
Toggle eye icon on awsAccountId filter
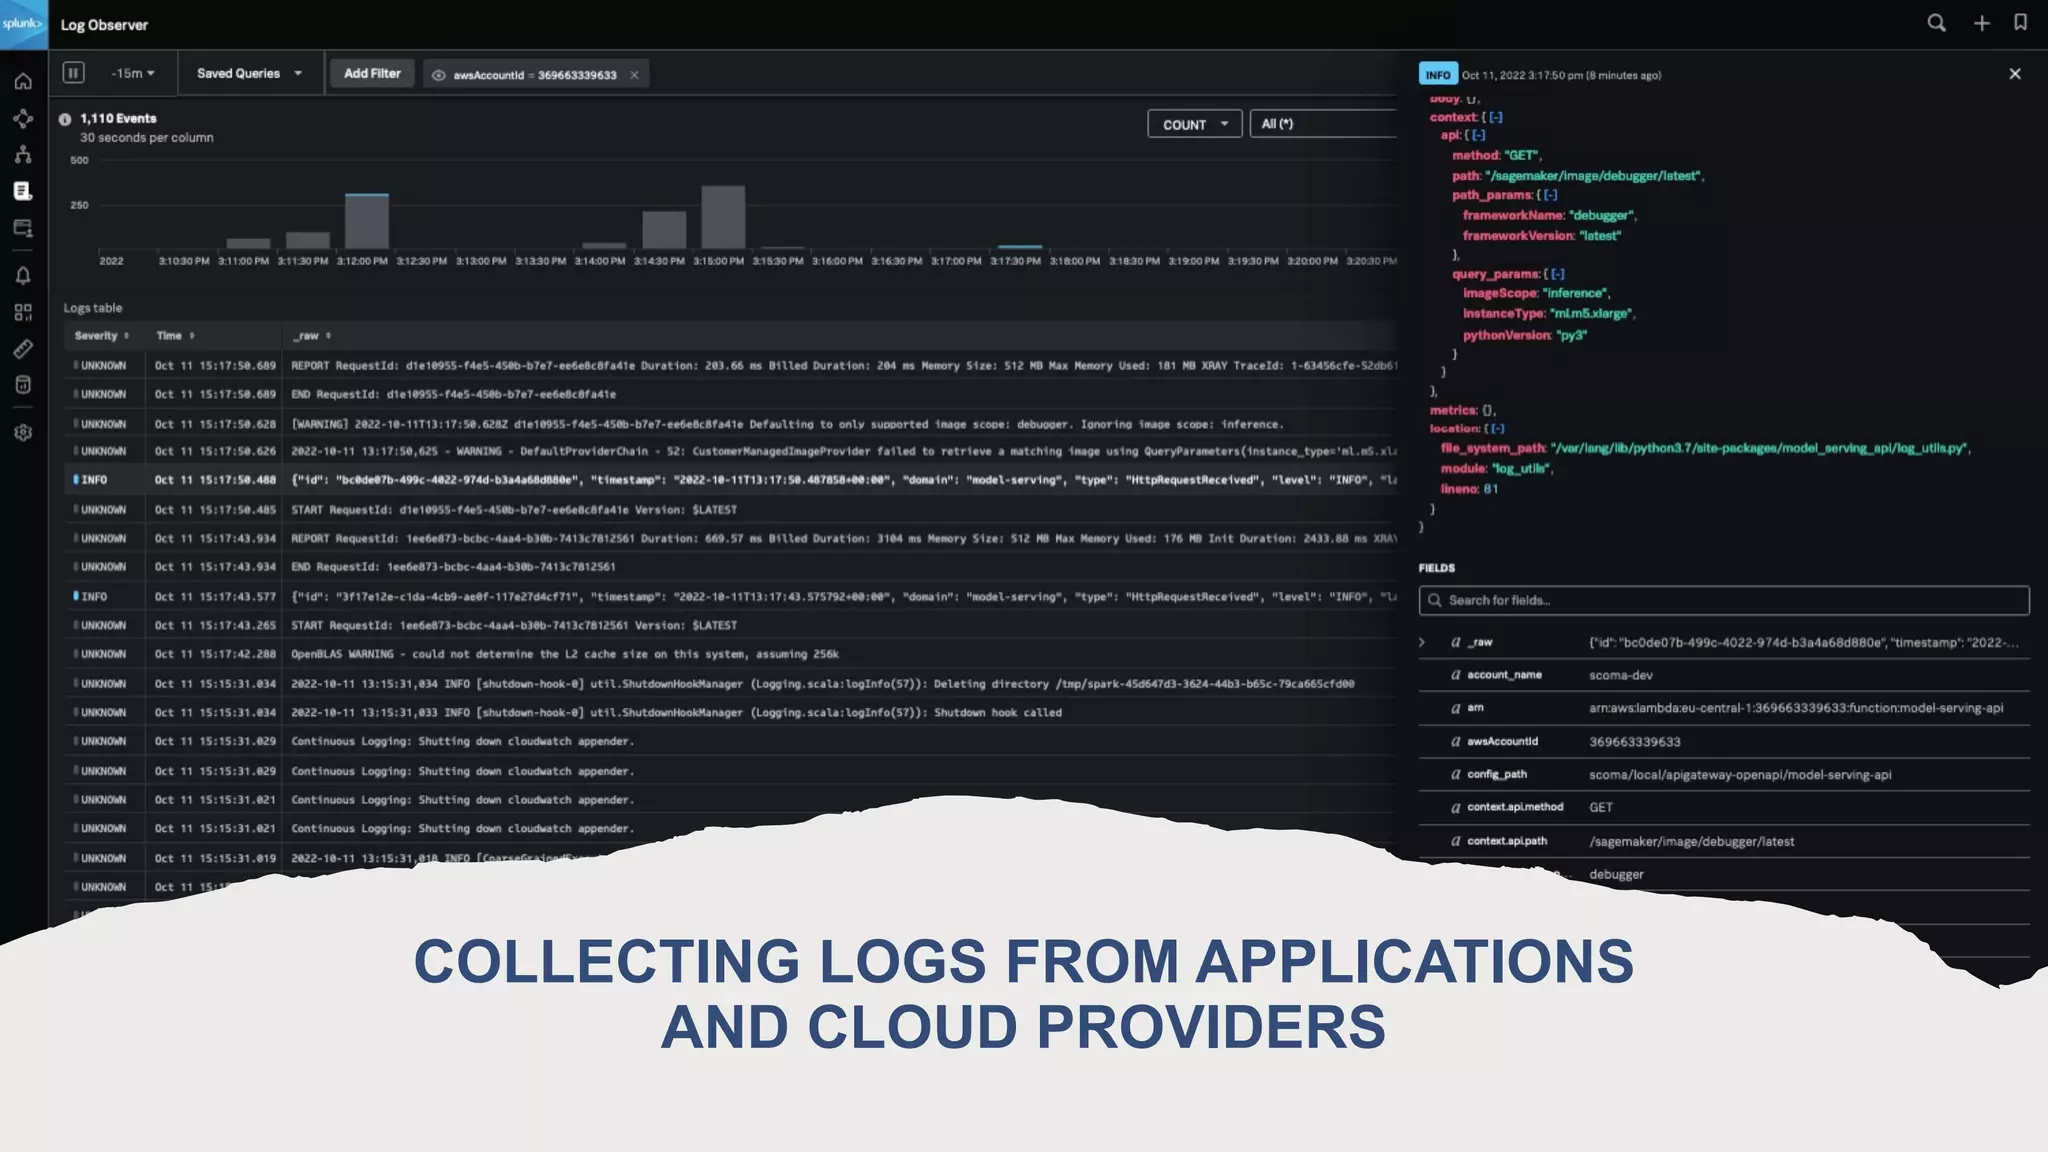[x=438, y=75]
